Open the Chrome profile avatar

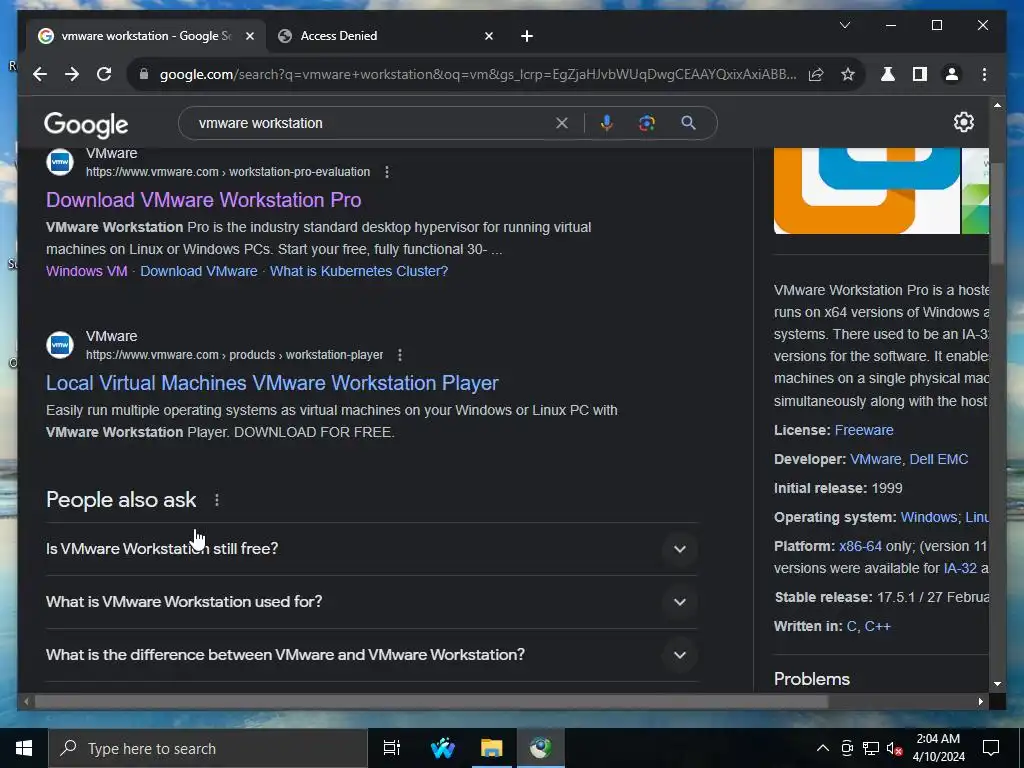click(952, 74)
